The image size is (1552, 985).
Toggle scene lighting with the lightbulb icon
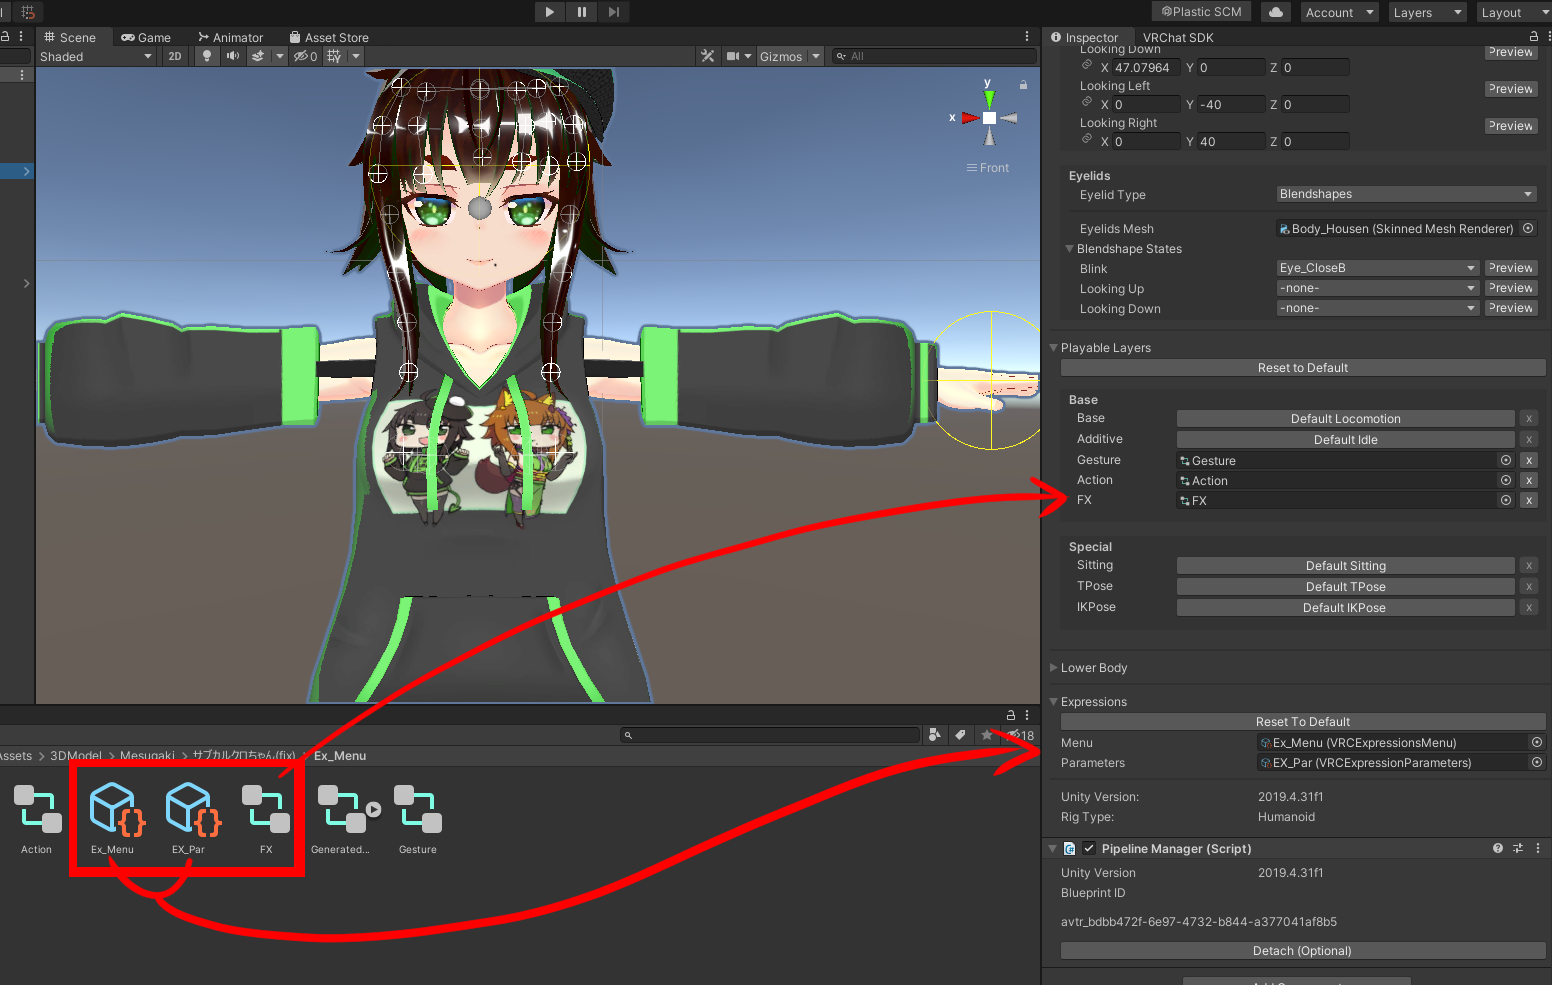(x=207, y=56)
